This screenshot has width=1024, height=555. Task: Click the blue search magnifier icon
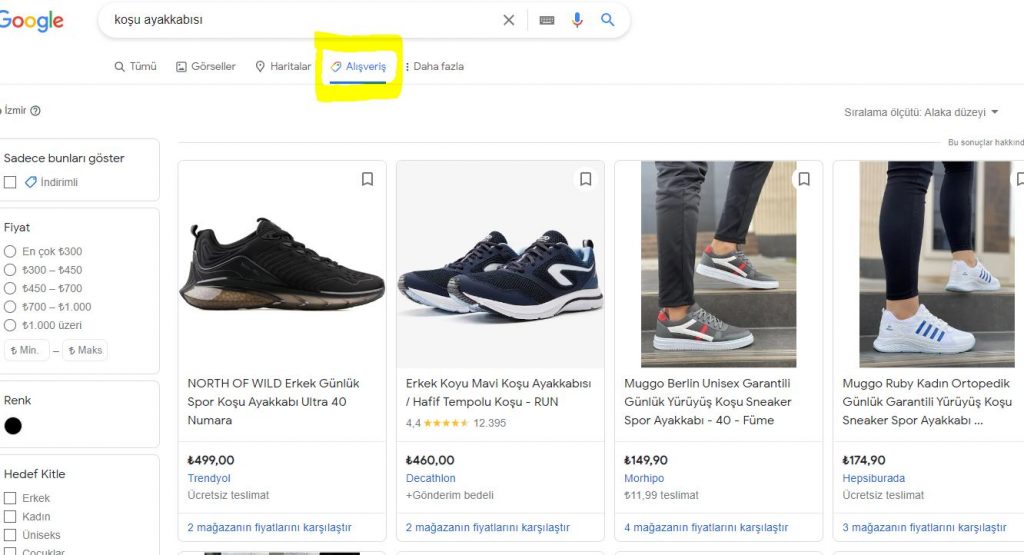click(x=607, y=20)
